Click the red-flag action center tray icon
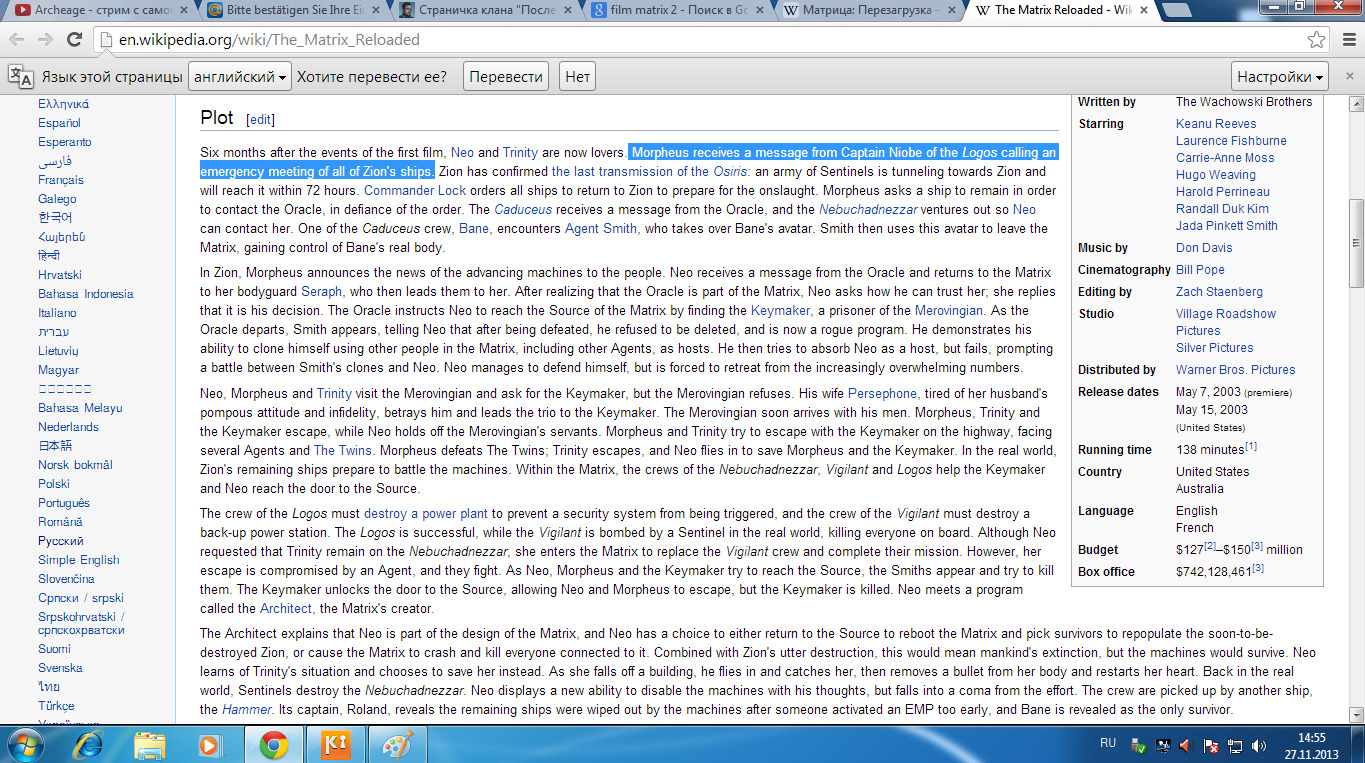Image resolution: width=1365 pixels, height=763 pixels. point(1210,745)
